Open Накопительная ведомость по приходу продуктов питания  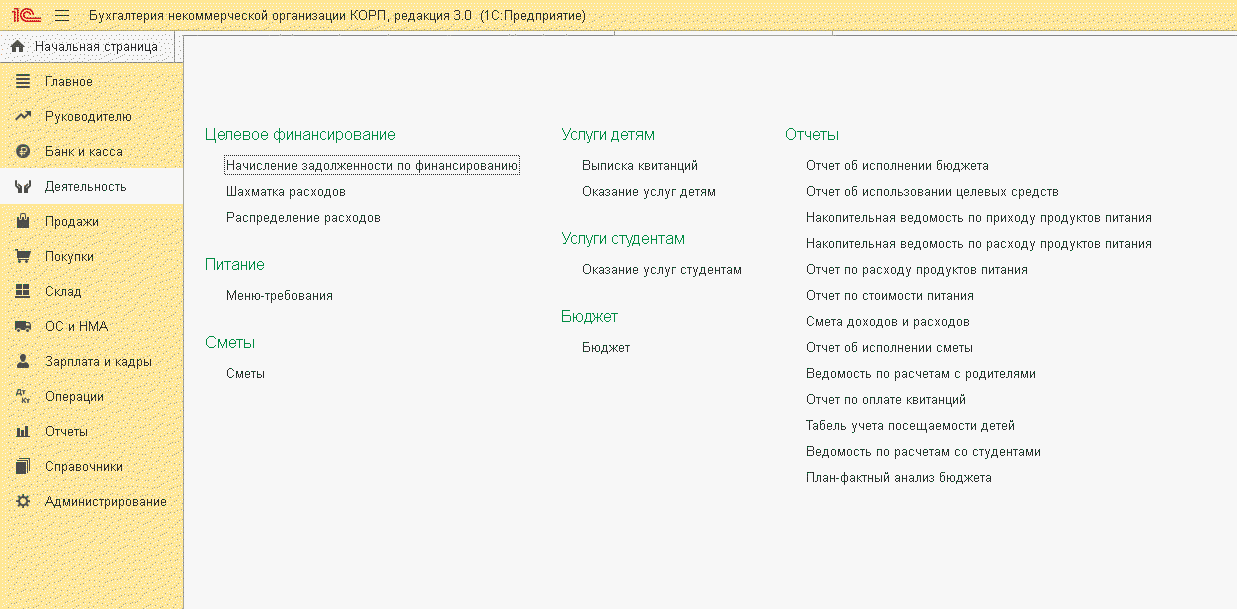[x=979, y=217]
